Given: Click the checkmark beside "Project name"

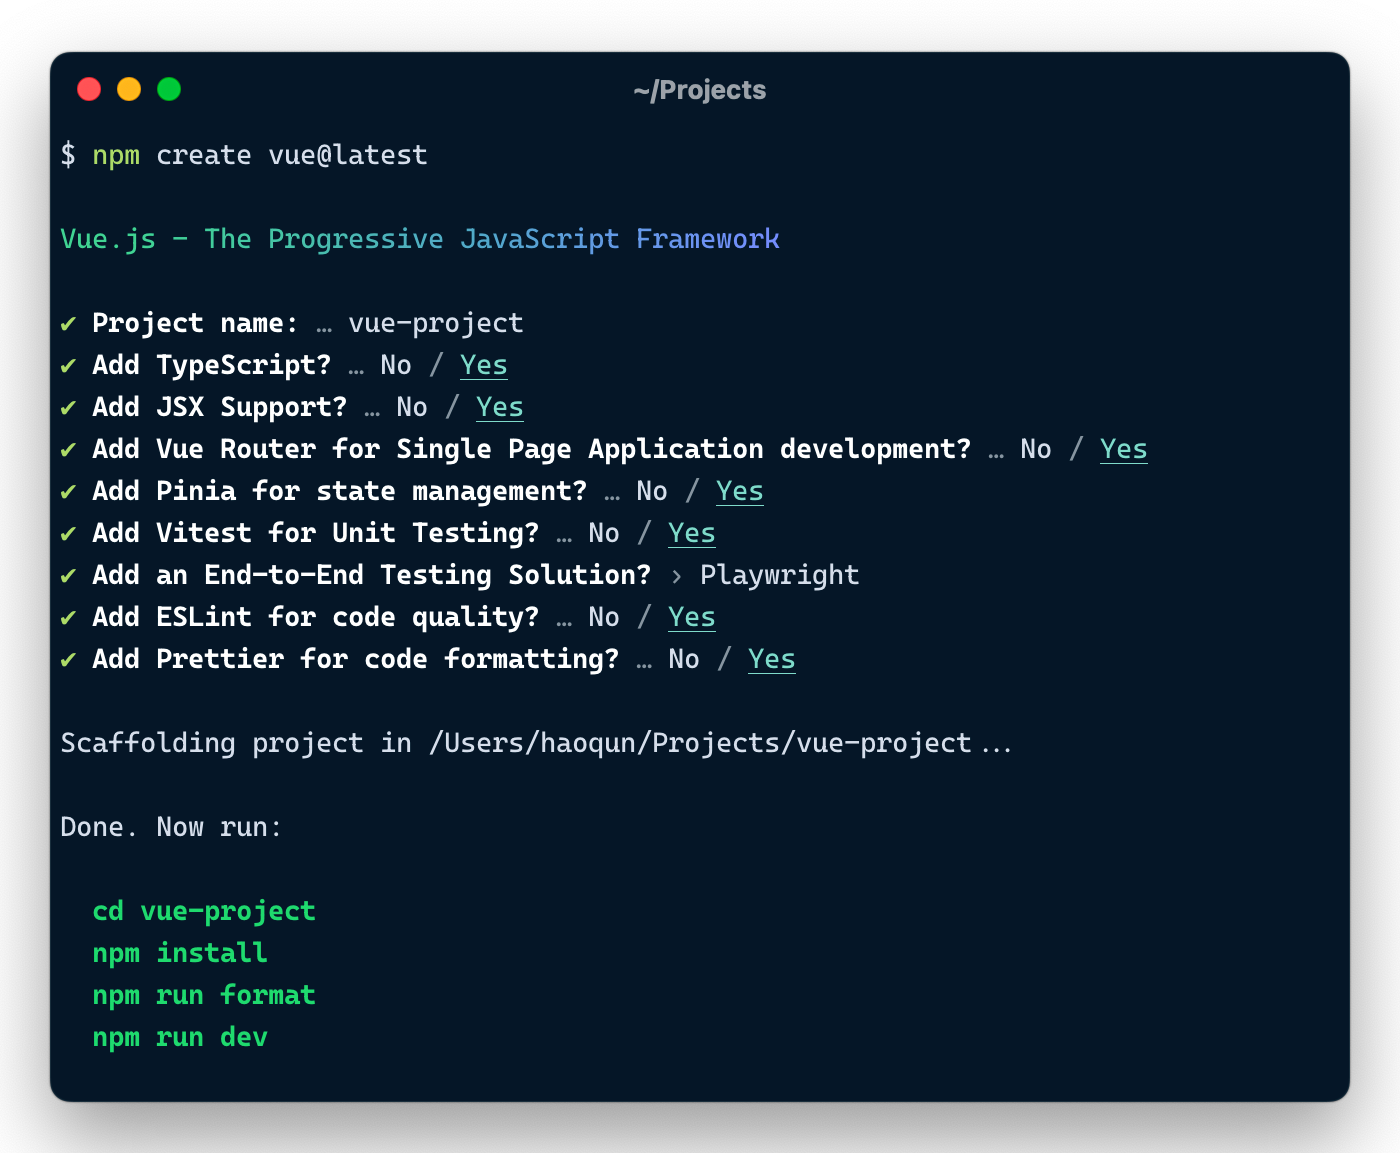Looking at the screenshot, I should (68, 323).
